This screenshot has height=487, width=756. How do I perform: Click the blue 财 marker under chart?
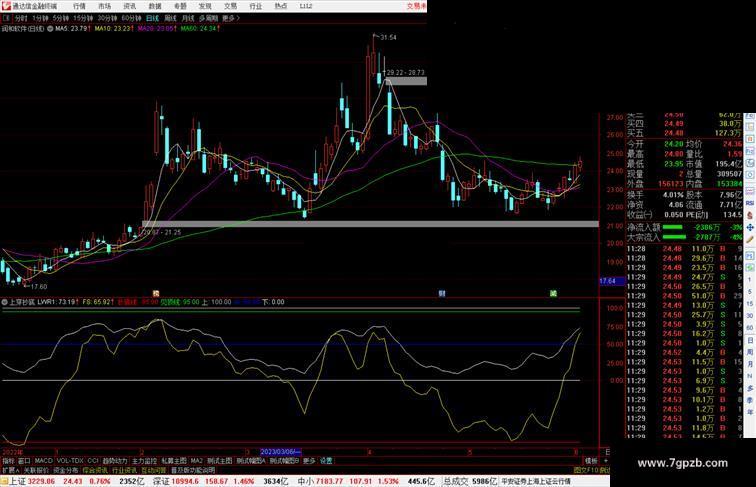(x=442, y=293)
